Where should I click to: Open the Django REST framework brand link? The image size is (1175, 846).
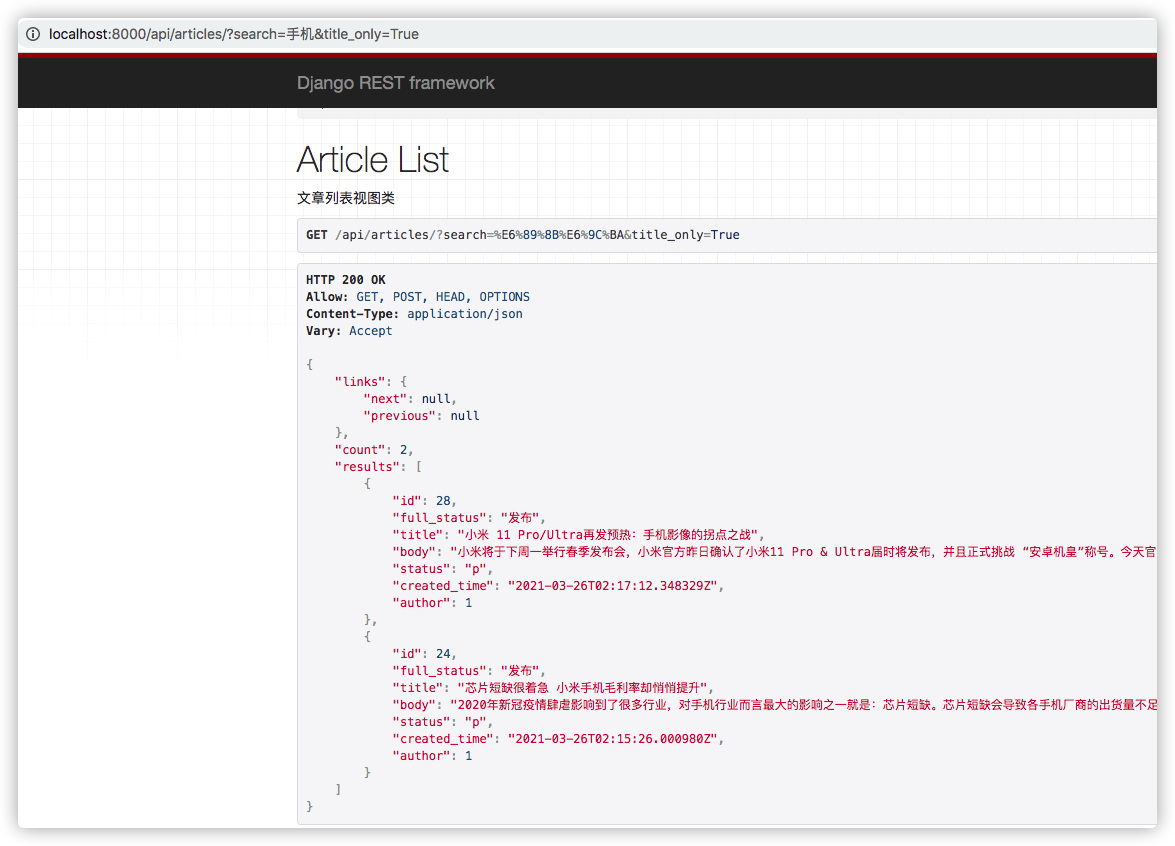395,83
